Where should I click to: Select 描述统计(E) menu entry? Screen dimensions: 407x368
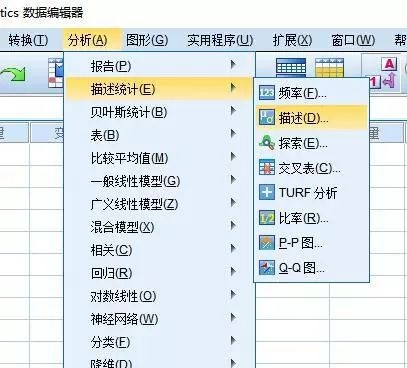click(x=159, y=89)
